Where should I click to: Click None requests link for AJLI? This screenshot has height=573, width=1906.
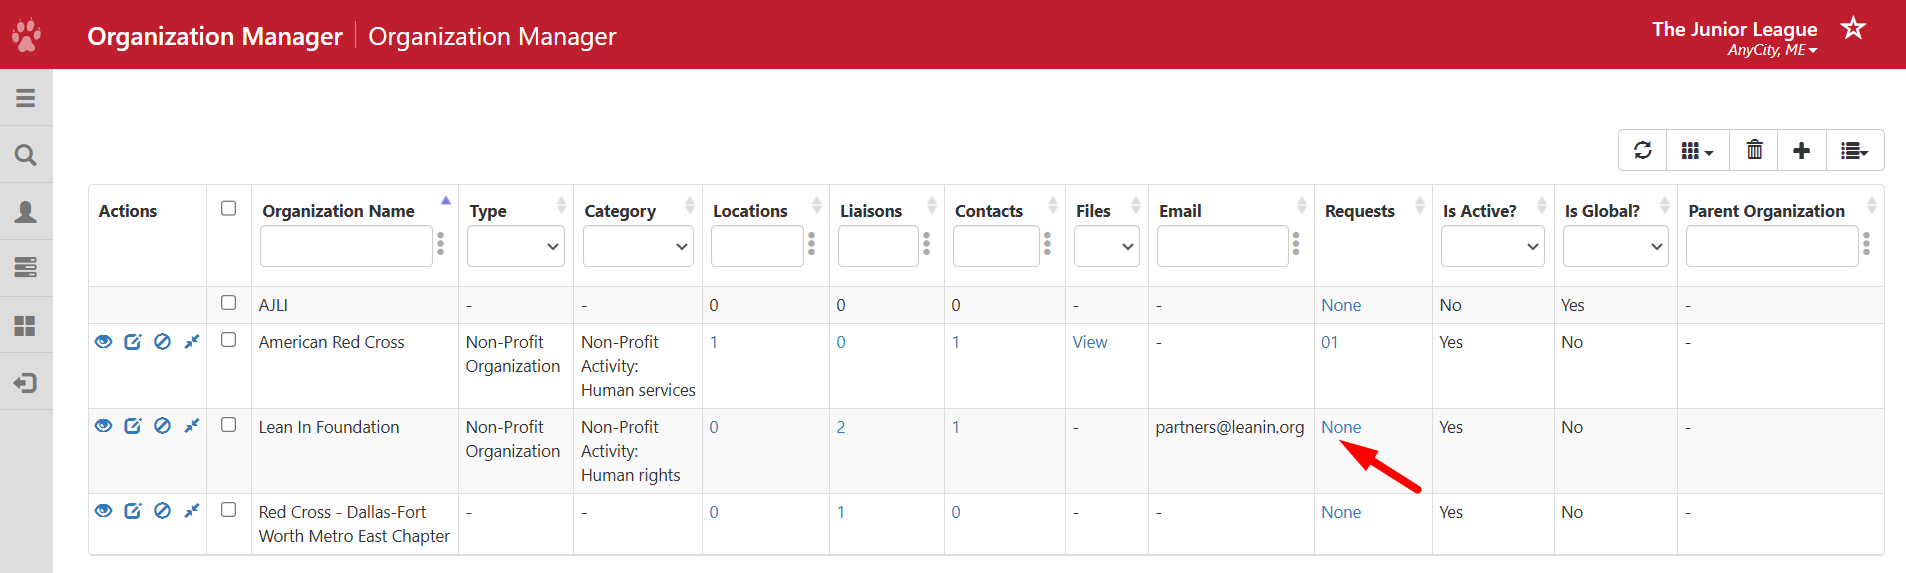tap(1341, 305)
